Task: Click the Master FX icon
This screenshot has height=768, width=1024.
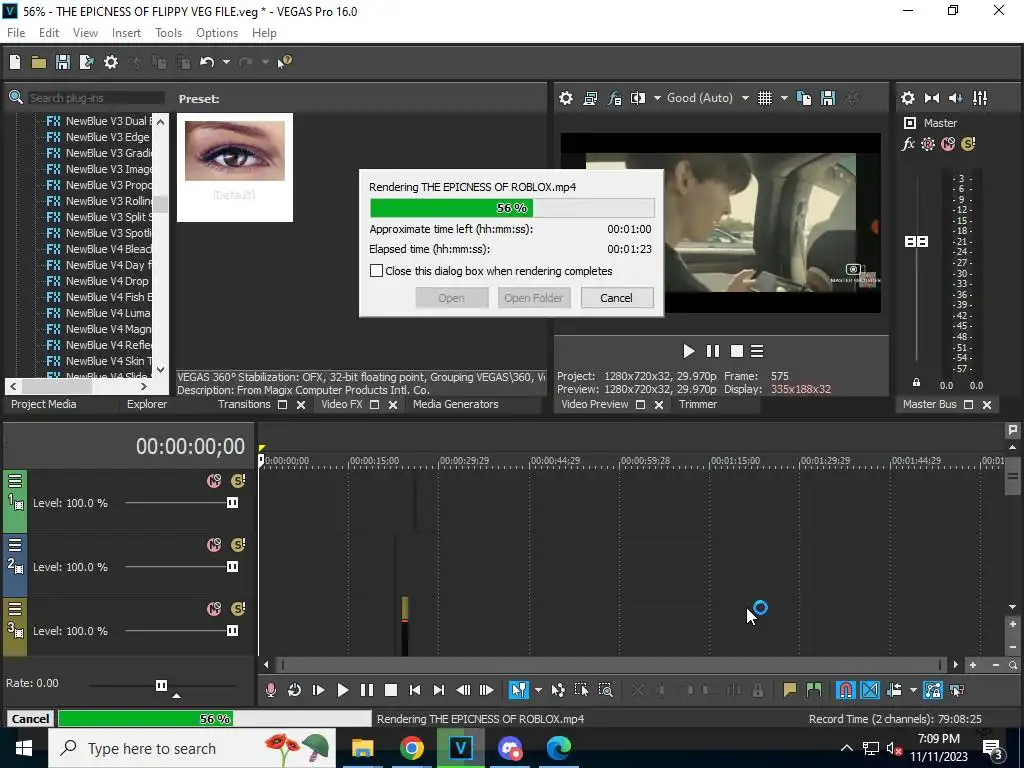Action: pyautogui.click(x=908, y=144)
